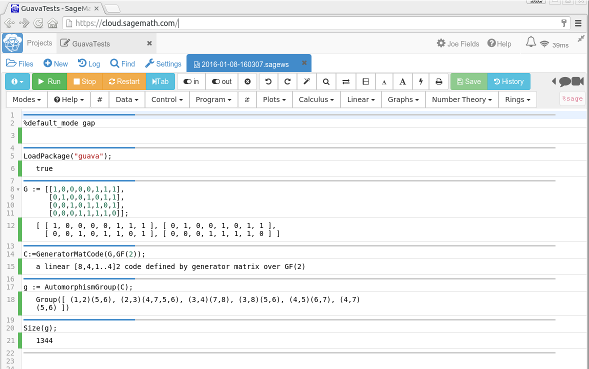Close the sagews file tab
Image resolution: width=589 pixels, height=369 pixels.
(x=304, y=63)
